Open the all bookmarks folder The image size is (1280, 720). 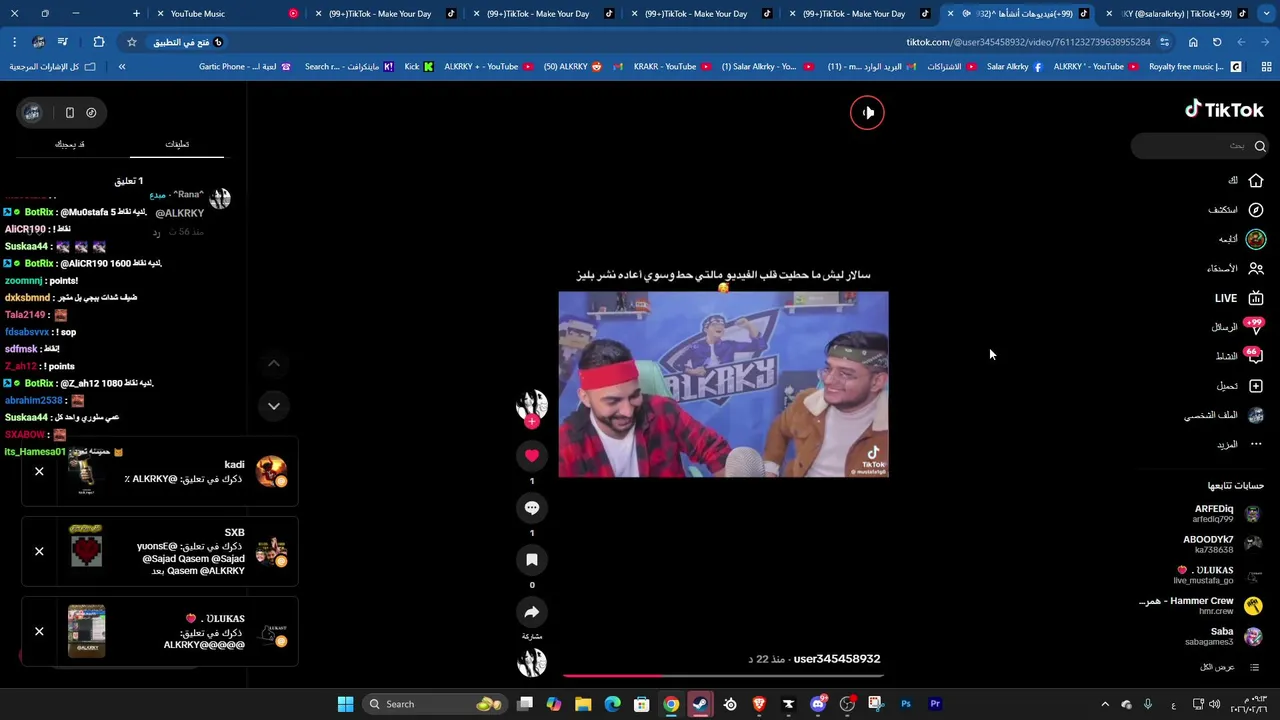pos(52,67)
